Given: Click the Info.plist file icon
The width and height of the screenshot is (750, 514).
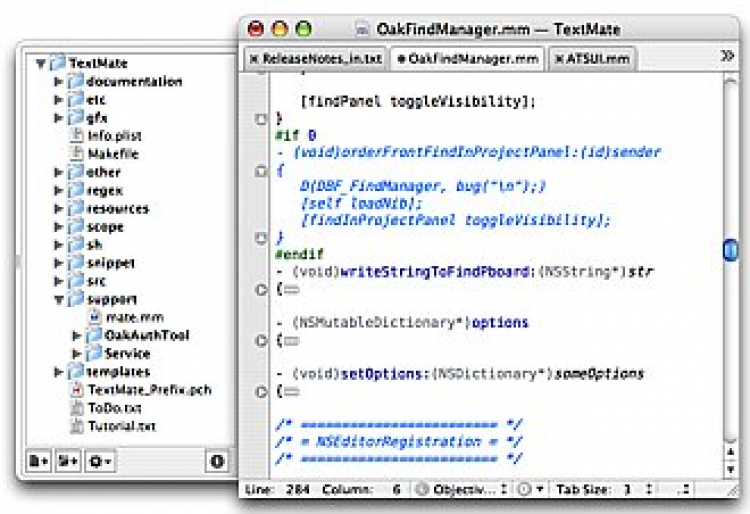Looking at the screenshot, I should click(77, 136).
